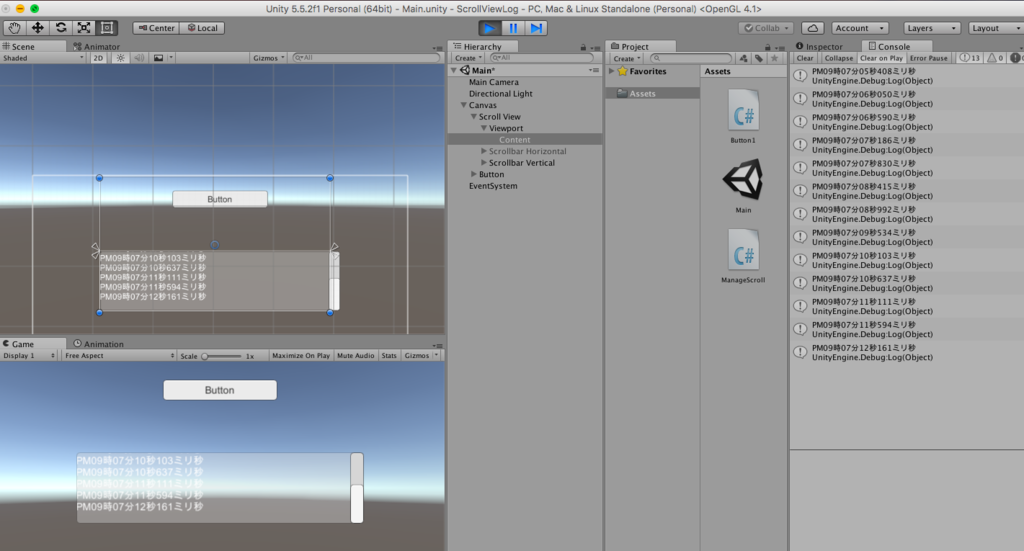The image size is (1024, 551).
Task: Toggle Mute Audio in Game view
Action: (355, 356)
